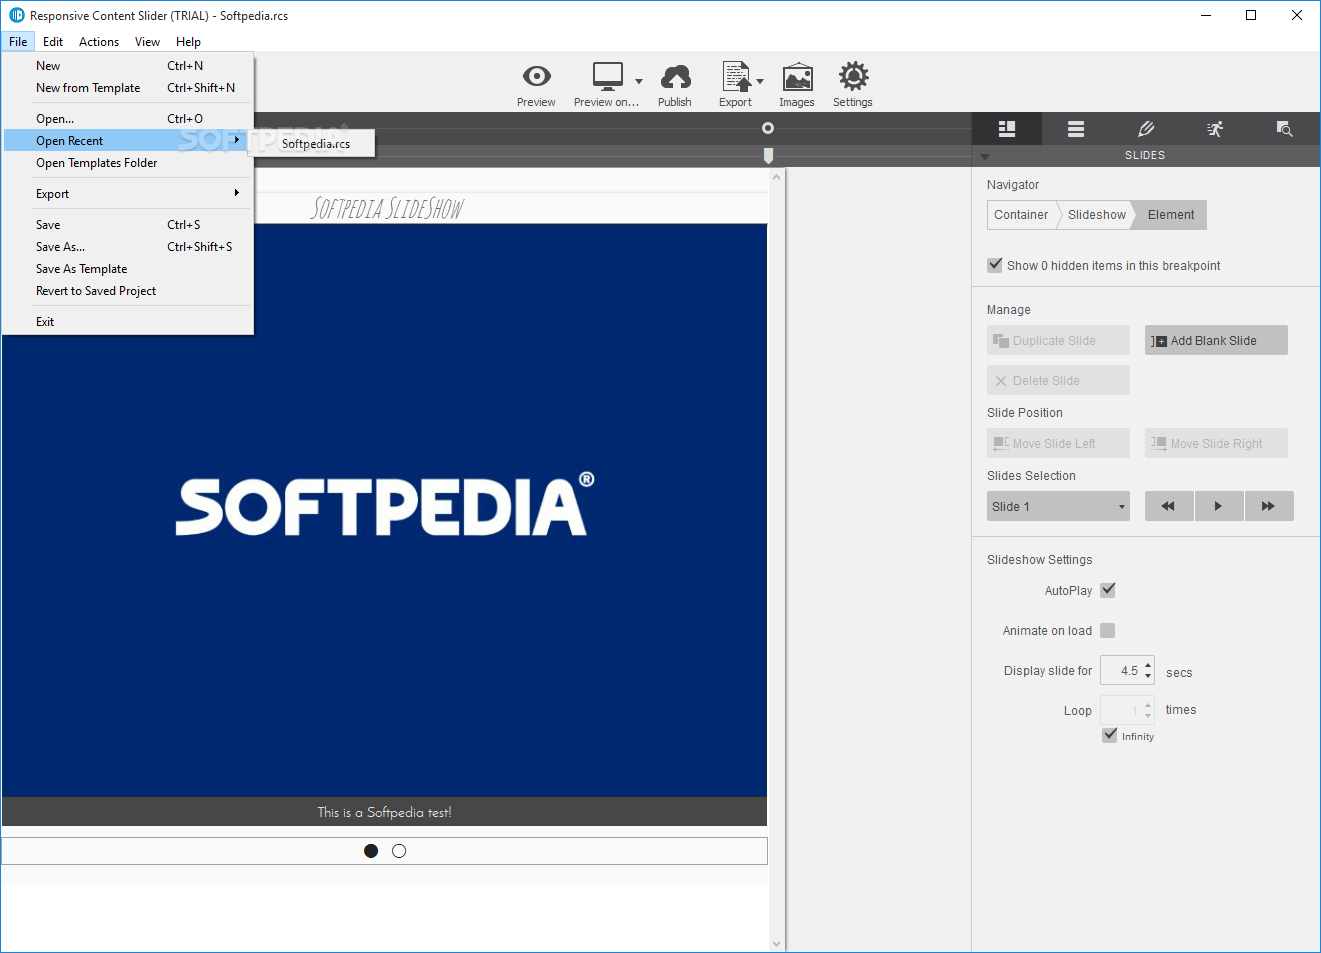Click the Preview on monitor icon
Viewport: 1321px width, 953px height.
coord(607,76)
